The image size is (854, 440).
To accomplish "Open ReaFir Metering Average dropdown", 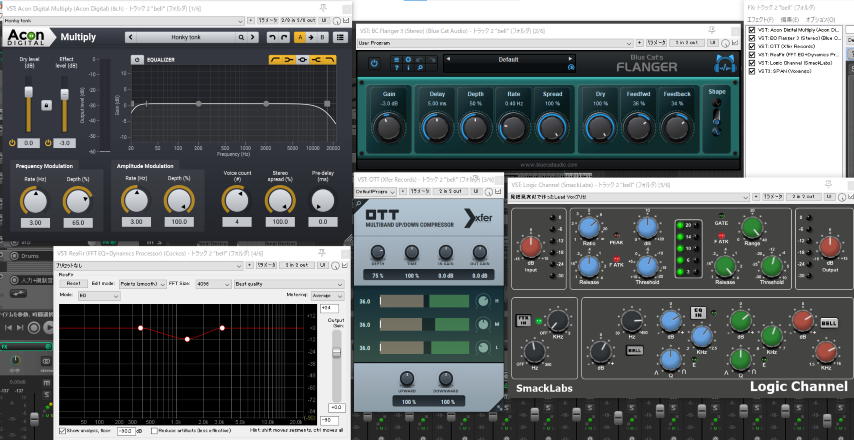I will coord(327,295).
